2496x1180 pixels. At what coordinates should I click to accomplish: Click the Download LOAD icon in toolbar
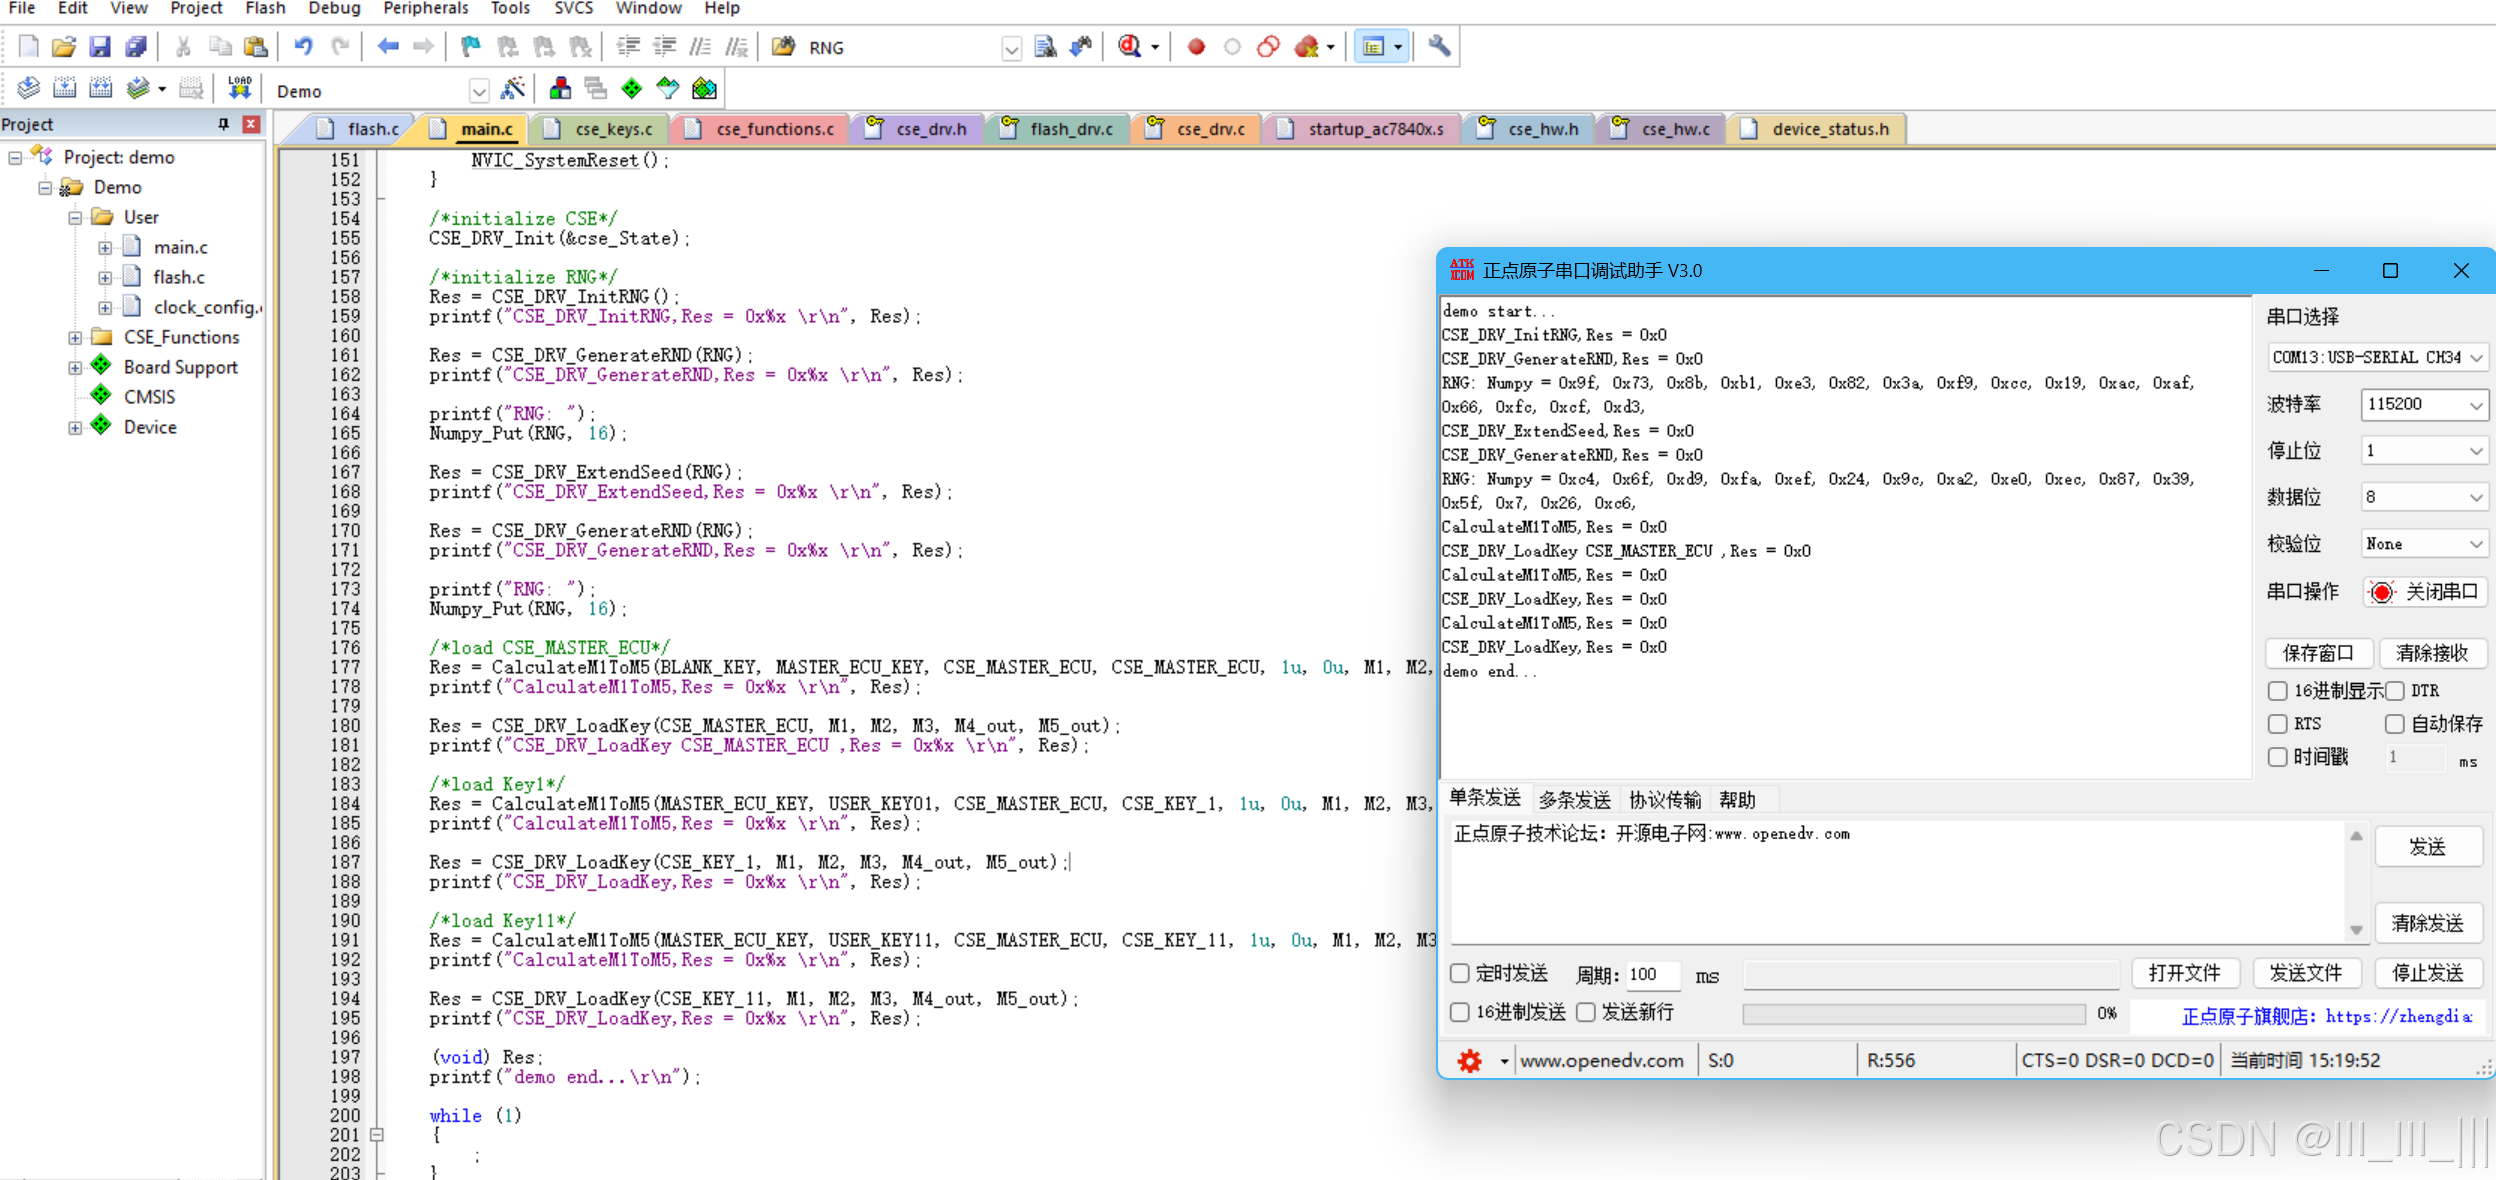point(240,89)
